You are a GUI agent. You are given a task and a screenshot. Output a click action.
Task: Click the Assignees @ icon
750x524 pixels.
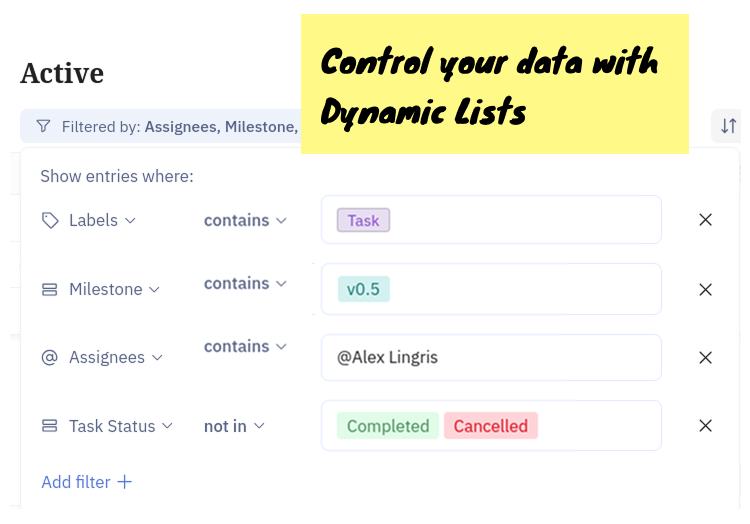click(50, 357)
